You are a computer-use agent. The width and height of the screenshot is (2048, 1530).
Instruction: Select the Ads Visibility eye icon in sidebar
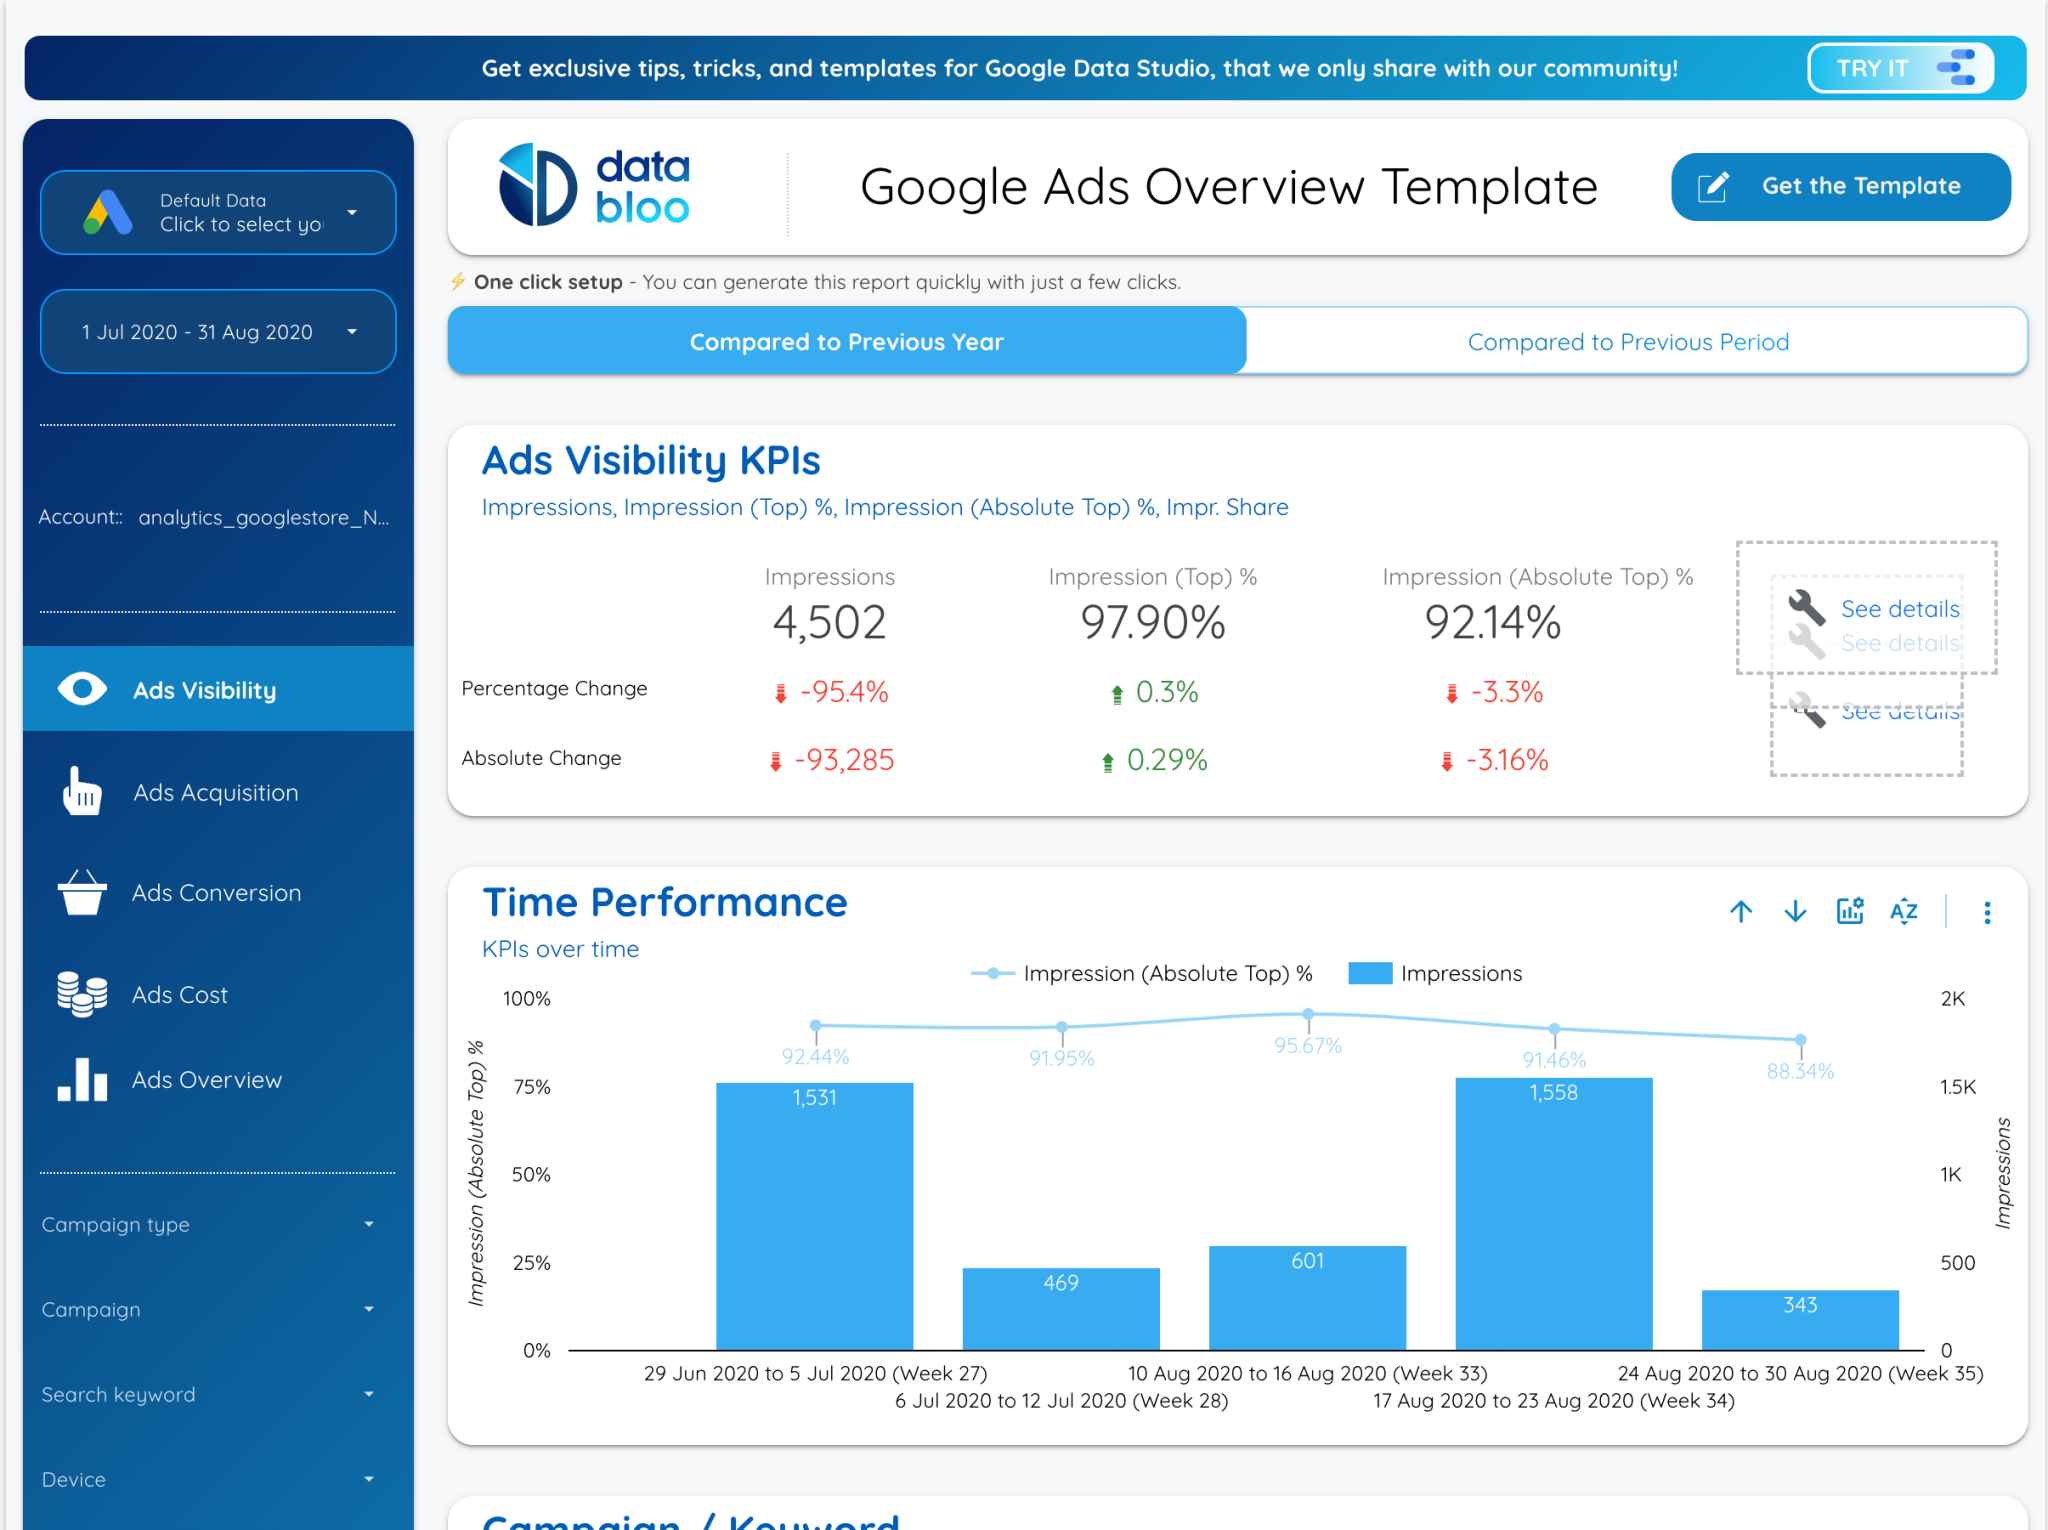pos(82,689)
